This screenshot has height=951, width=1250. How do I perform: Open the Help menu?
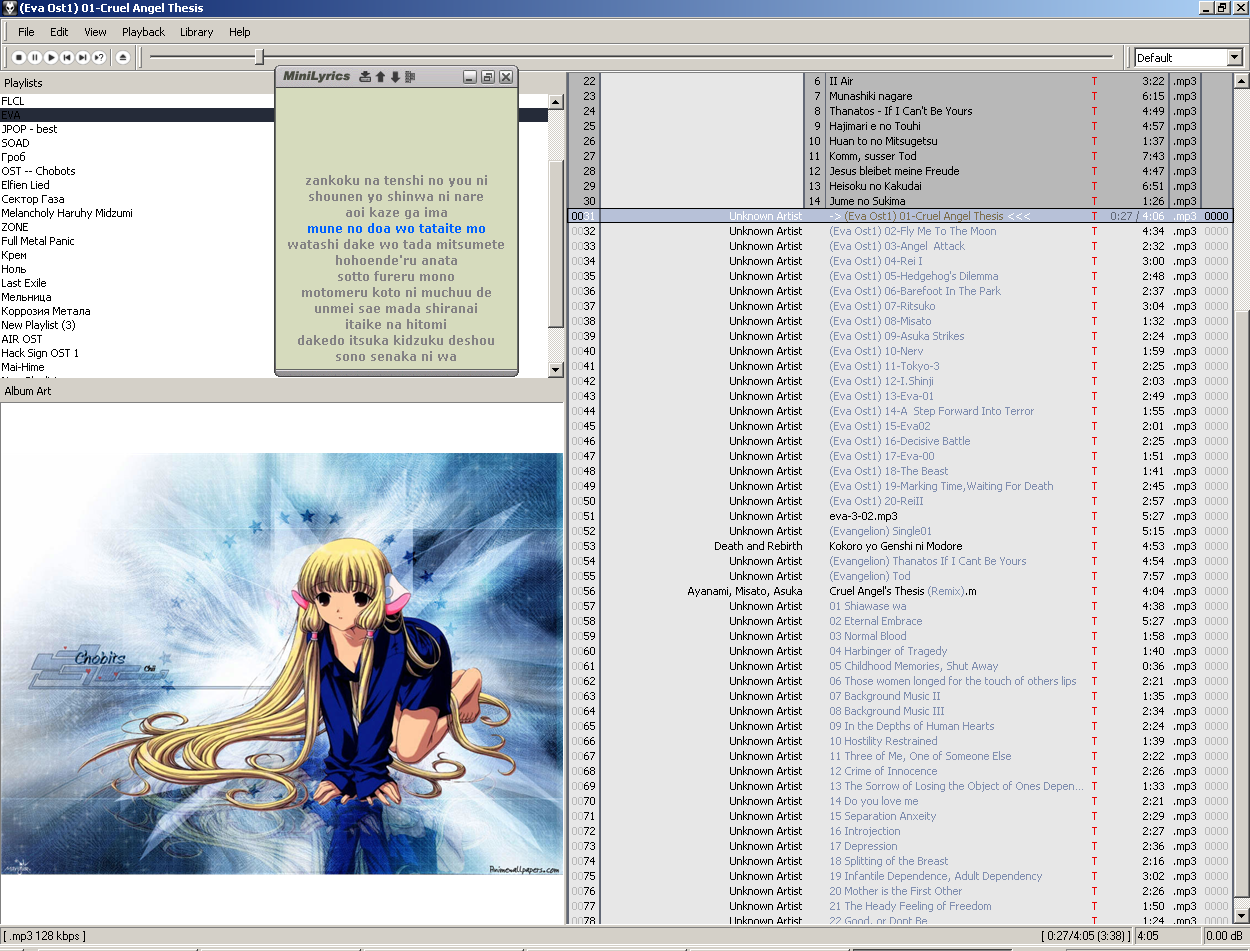click(239, 32)
